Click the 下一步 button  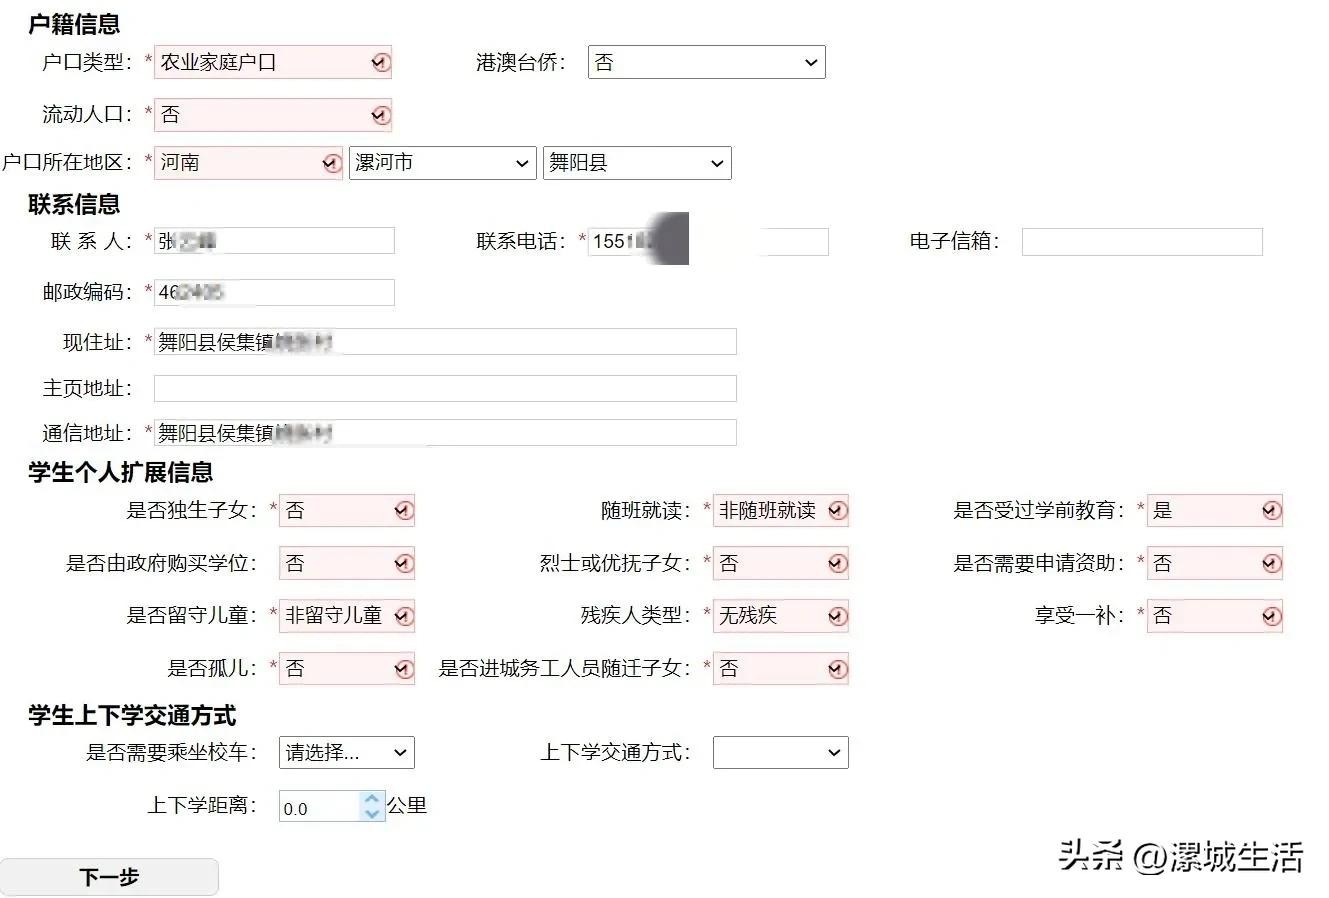pos(109,877)
